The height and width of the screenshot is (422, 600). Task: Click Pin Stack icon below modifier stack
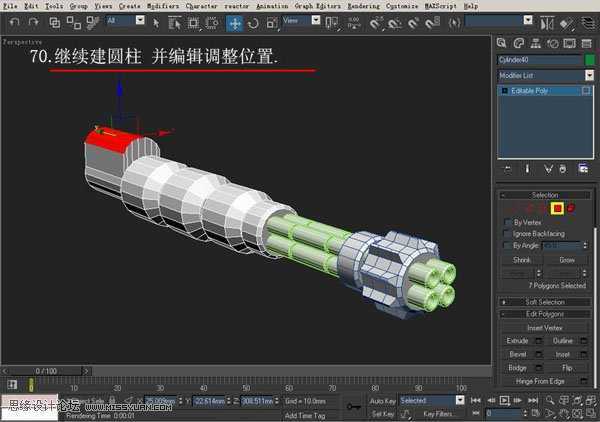click(507, 169)
